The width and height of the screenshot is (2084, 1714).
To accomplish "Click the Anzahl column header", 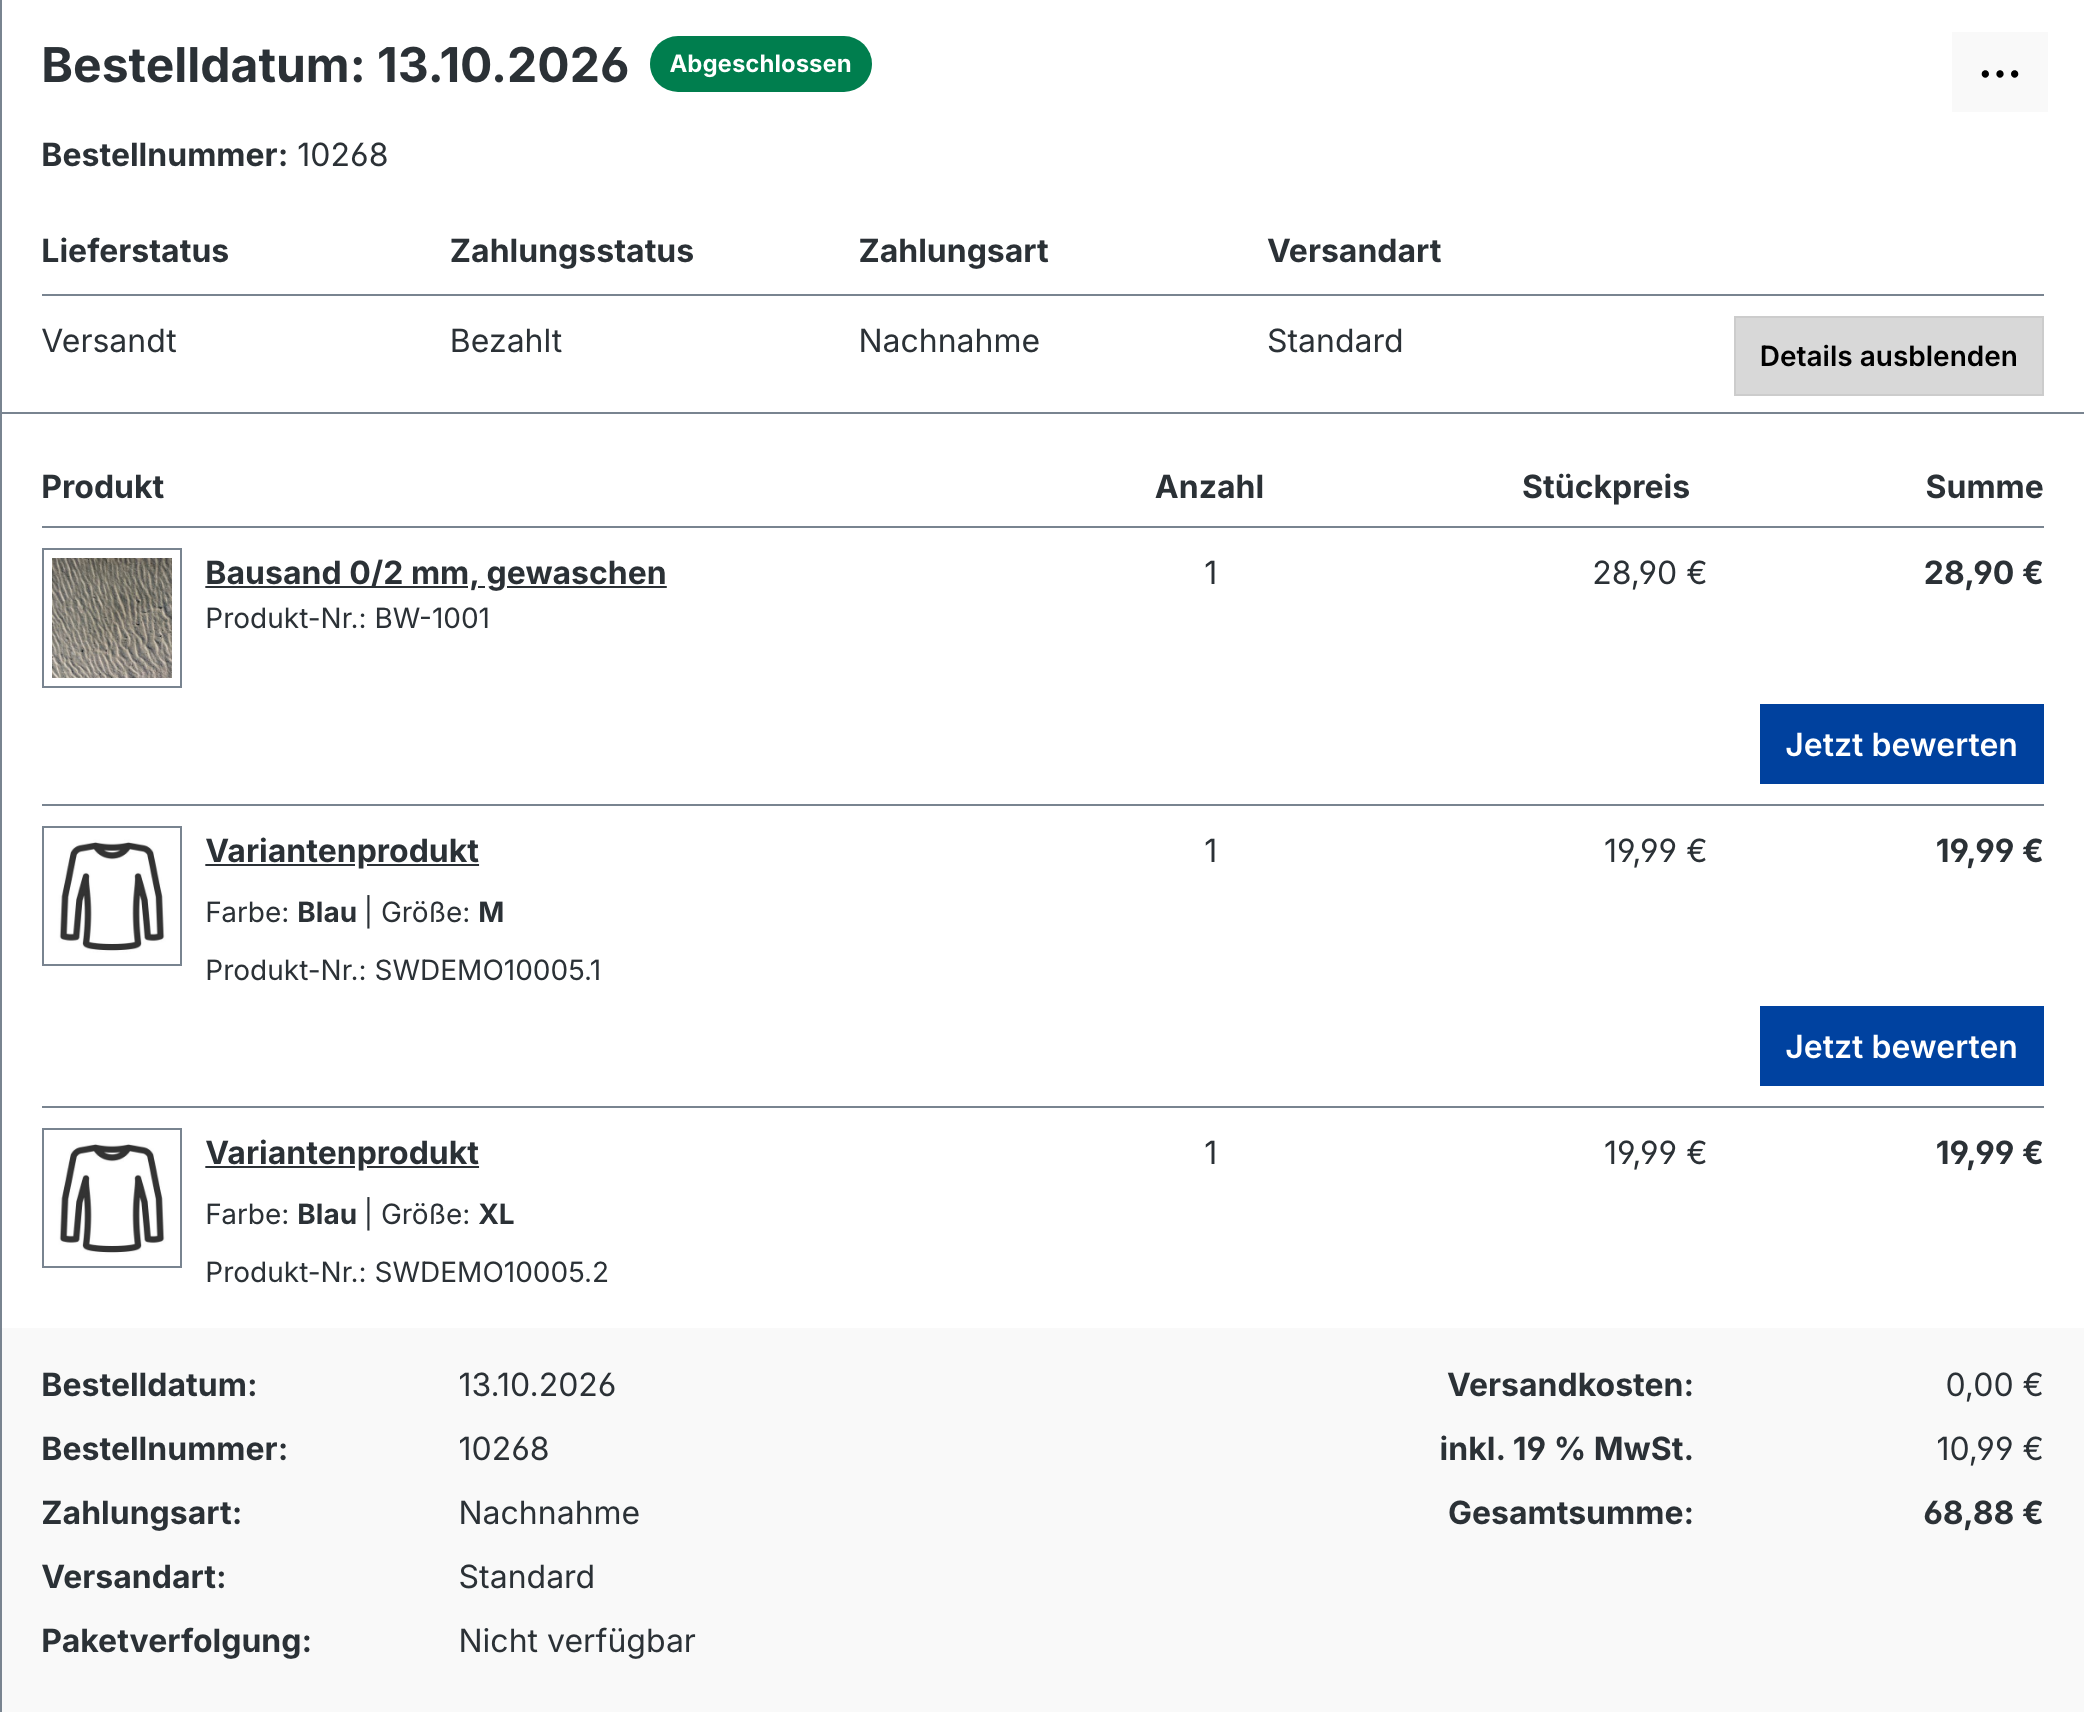I will 1210,487.
